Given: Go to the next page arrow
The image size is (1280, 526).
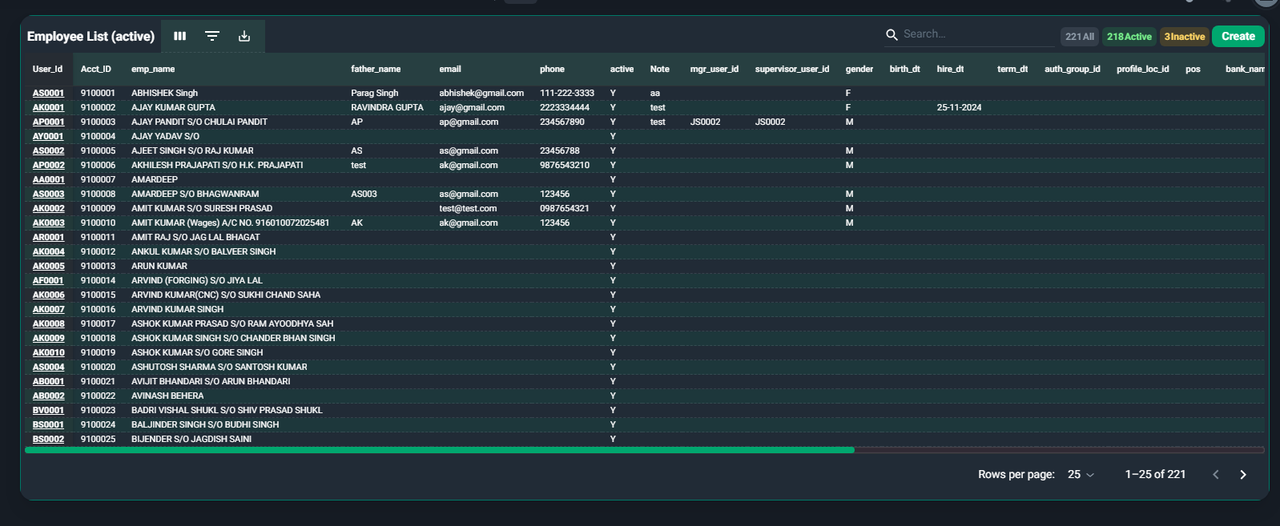Looking at the screenshot, I should [x=1243, y=475].
